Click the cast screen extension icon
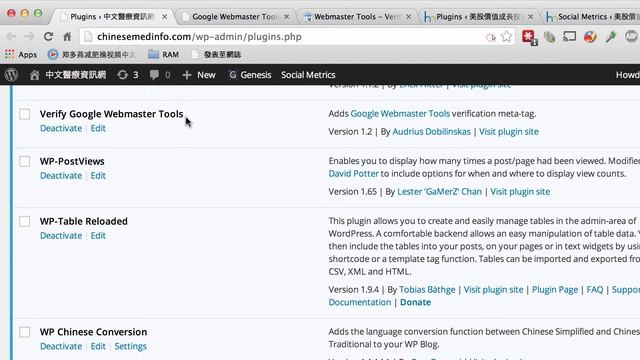The image size is (640, 360). [x=569, y=36]
